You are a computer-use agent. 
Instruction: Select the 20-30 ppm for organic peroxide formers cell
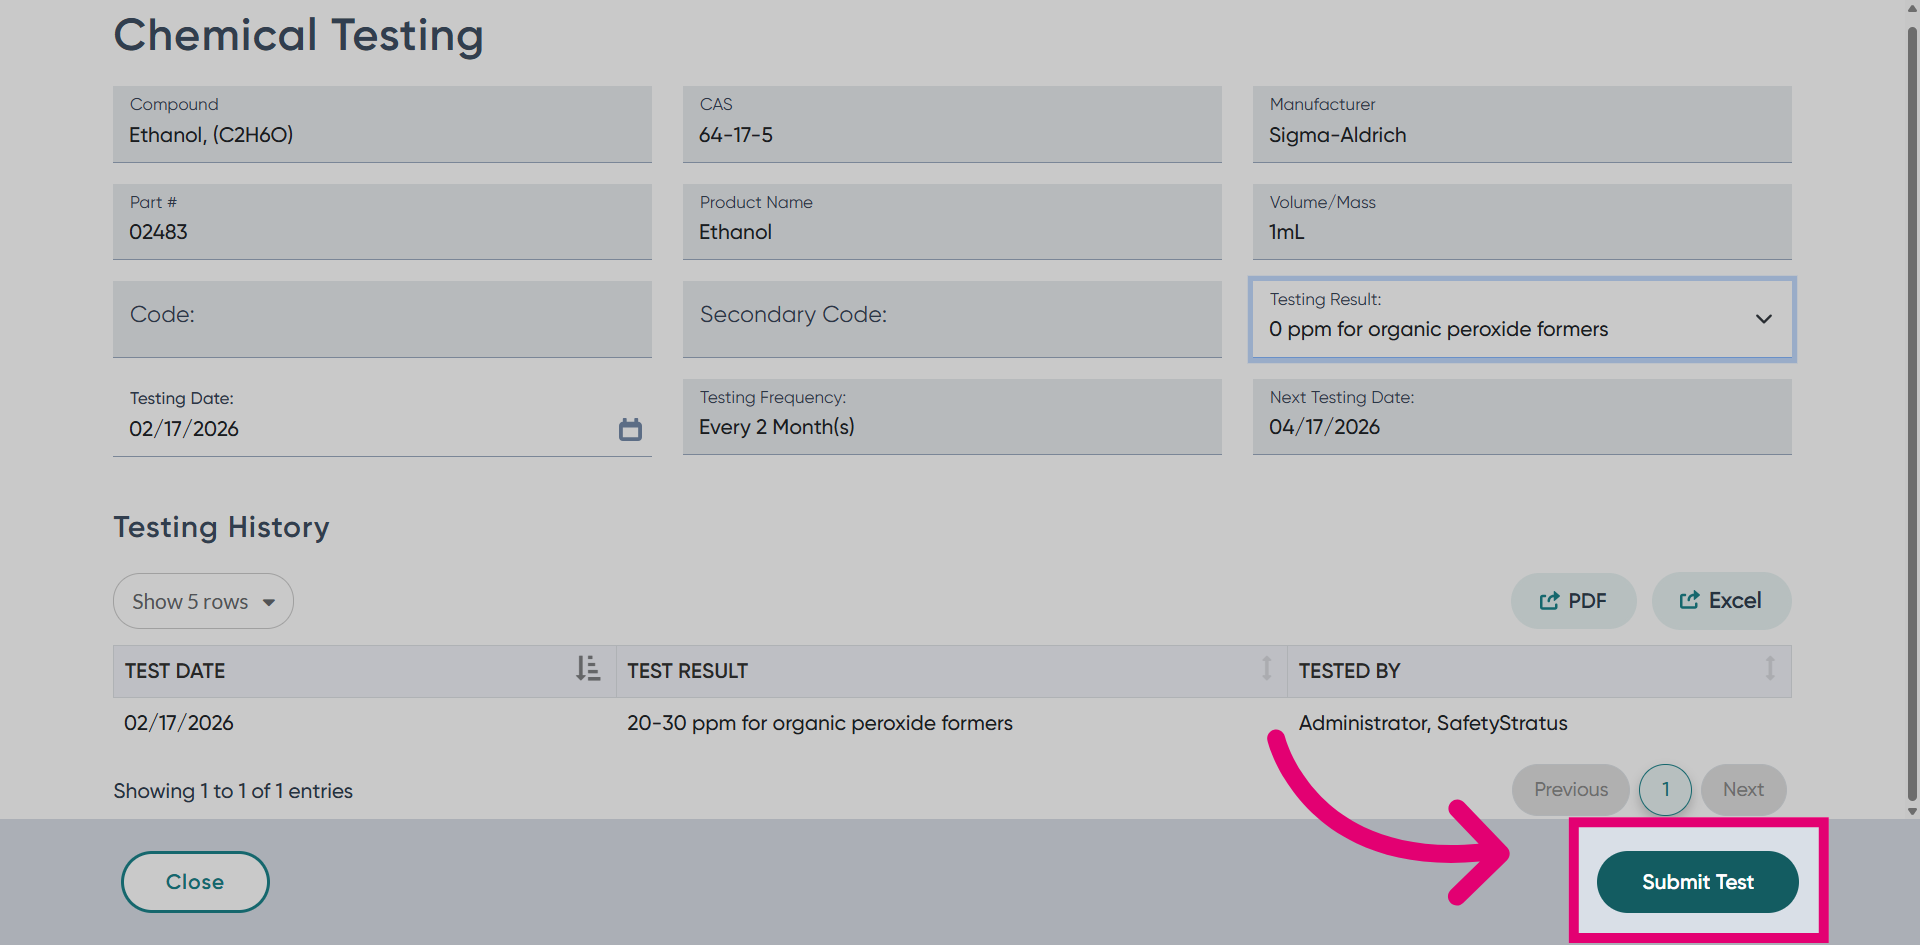pos(820,723)
